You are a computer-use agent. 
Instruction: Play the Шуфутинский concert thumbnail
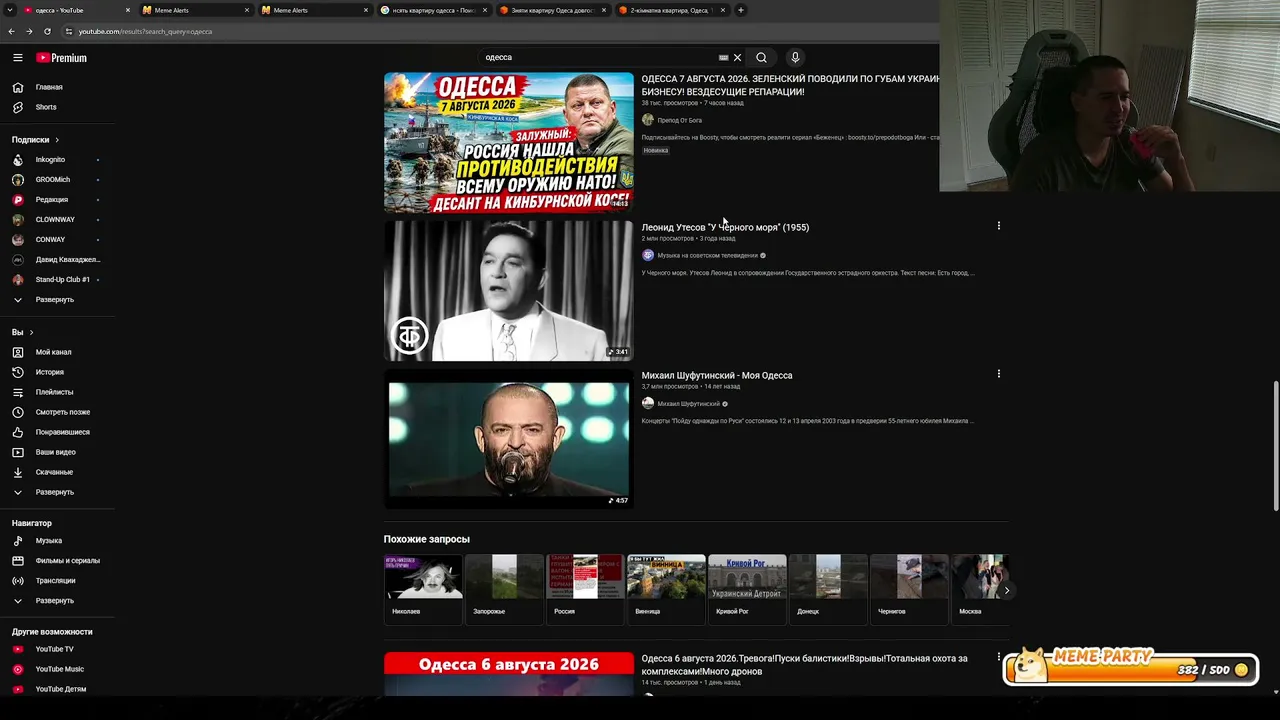509,439
